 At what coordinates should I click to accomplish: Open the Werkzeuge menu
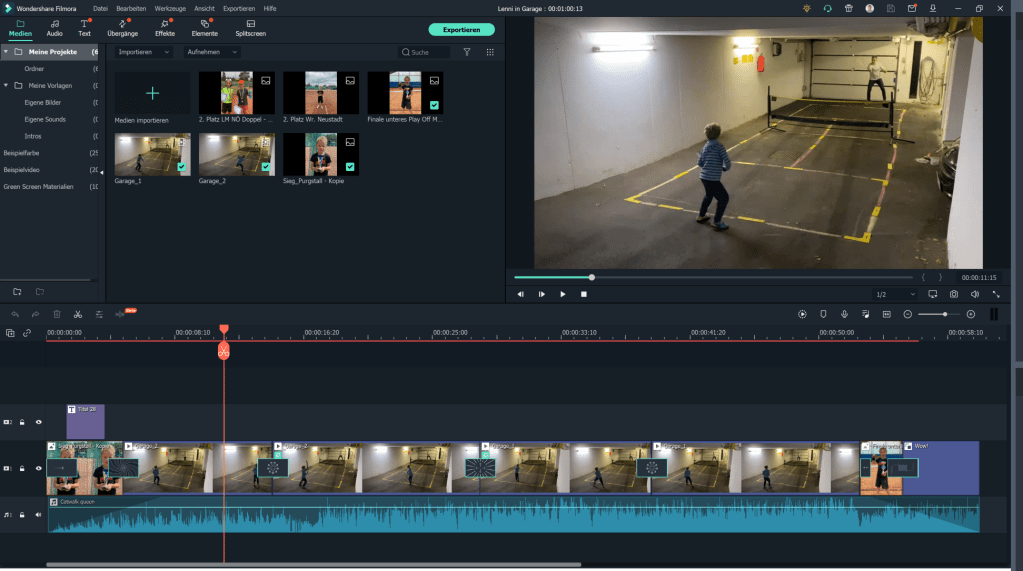click(170, 8)
